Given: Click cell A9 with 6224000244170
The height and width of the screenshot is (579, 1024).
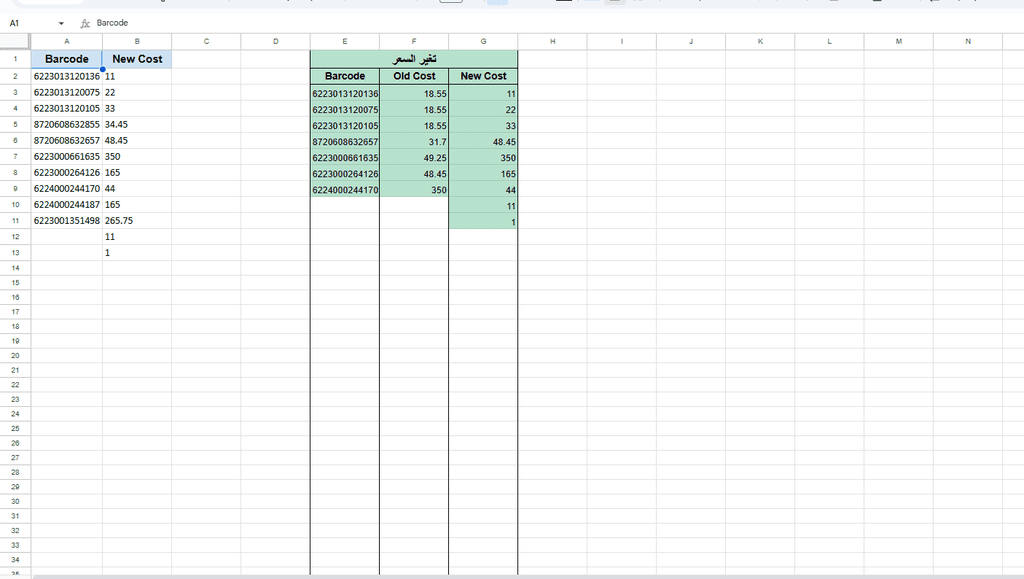Looking at the screenshot, I should pos(67,189).
